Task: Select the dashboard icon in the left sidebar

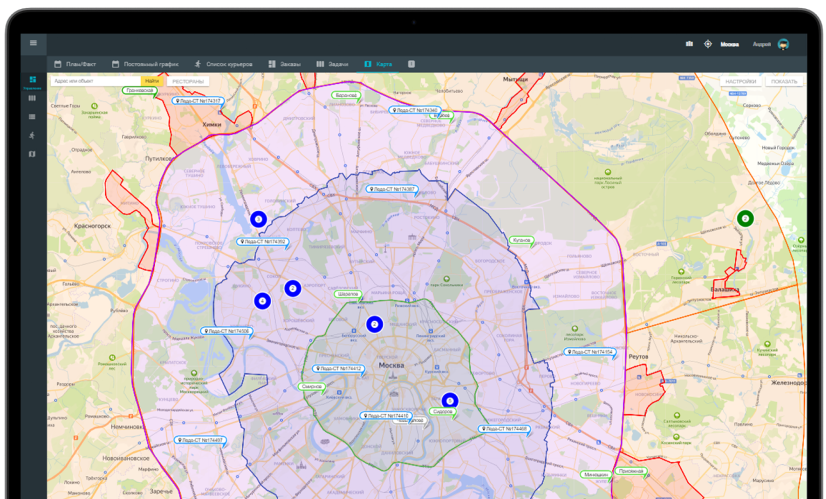Action: pos(33,80)
